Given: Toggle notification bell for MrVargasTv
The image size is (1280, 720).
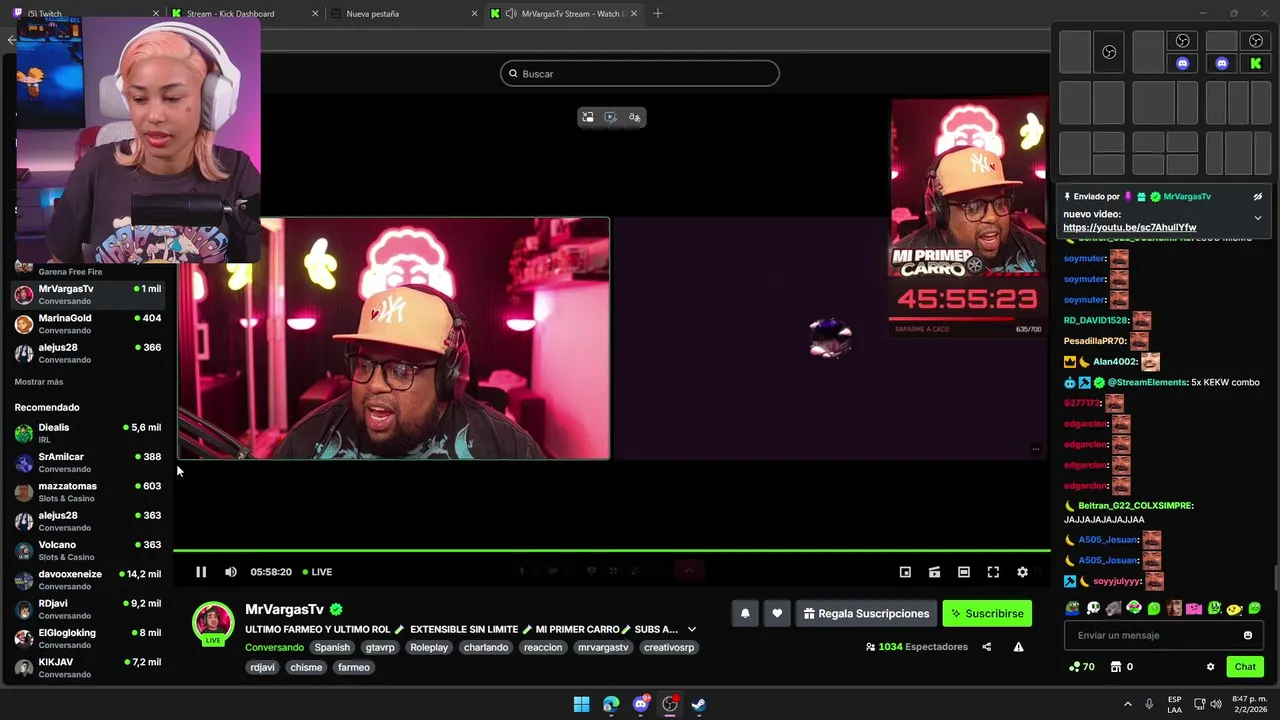Looking at the screenshot, I should 745,614.
